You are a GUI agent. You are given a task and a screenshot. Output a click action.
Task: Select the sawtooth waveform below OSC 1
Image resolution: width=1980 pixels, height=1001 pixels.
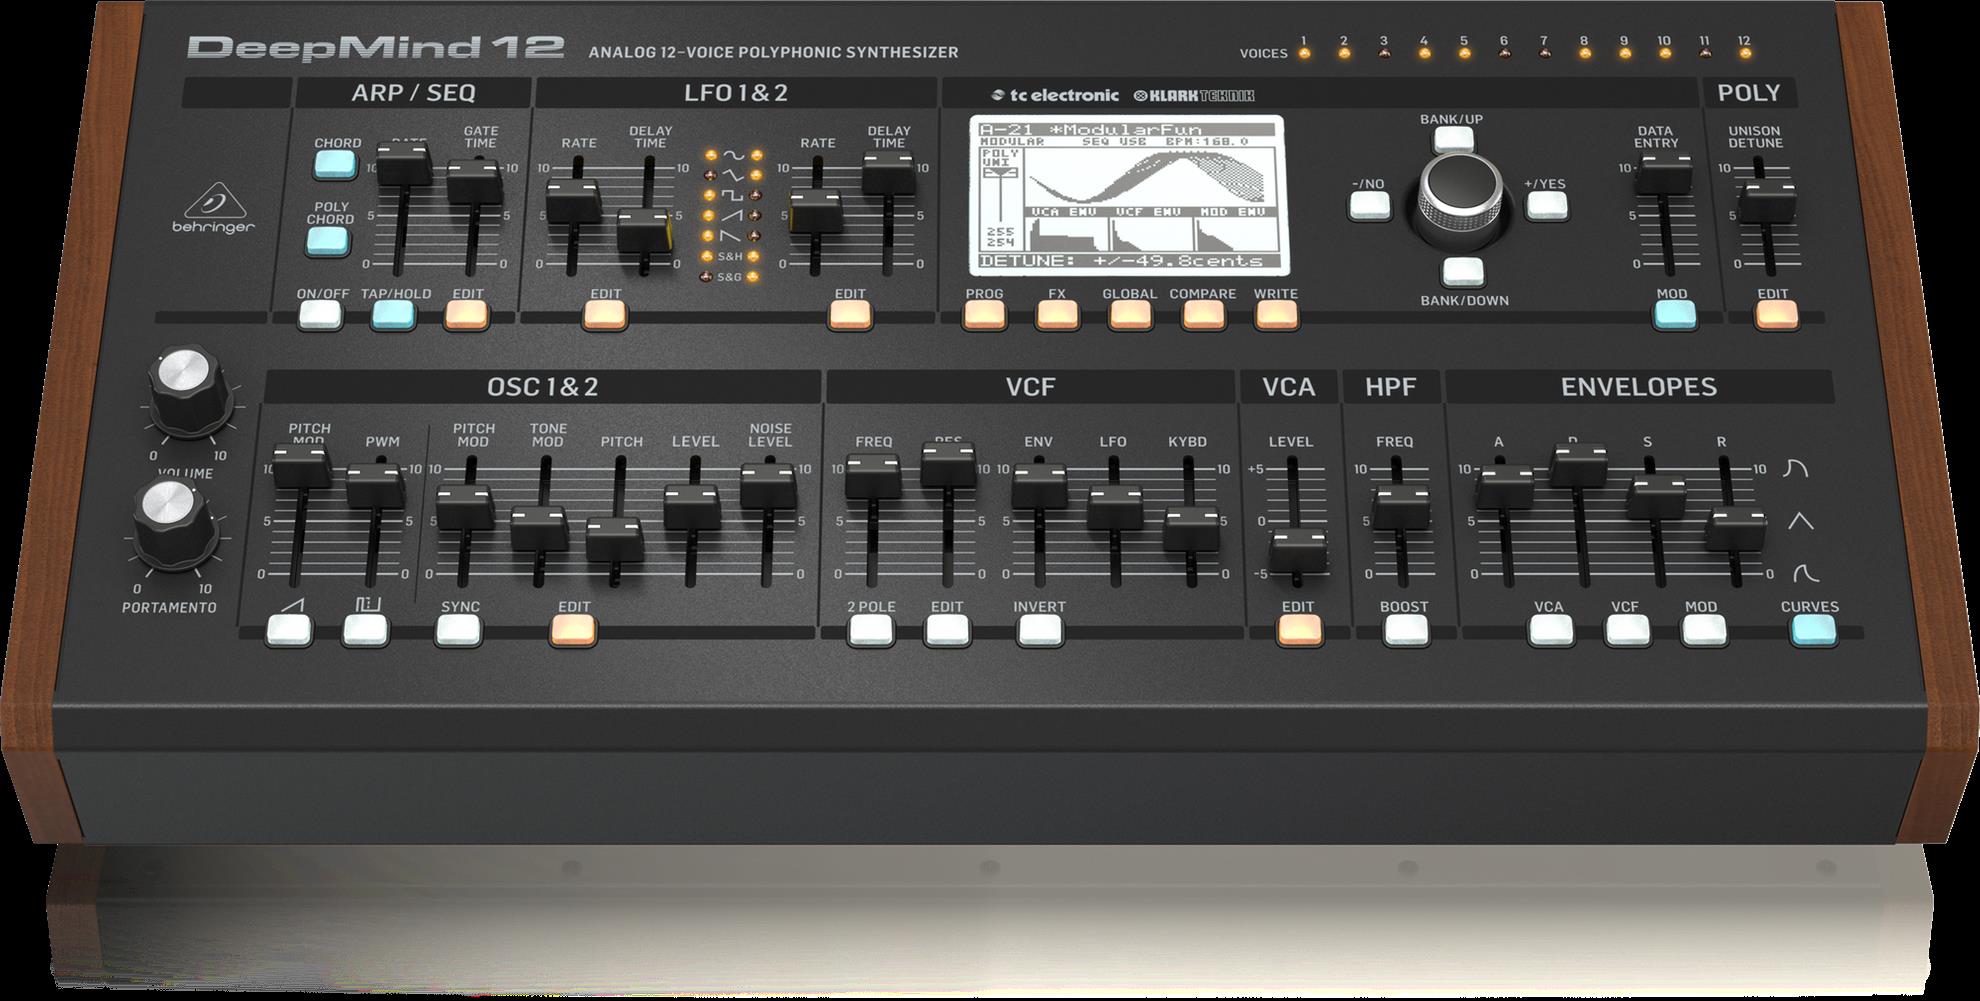[290, 627]
